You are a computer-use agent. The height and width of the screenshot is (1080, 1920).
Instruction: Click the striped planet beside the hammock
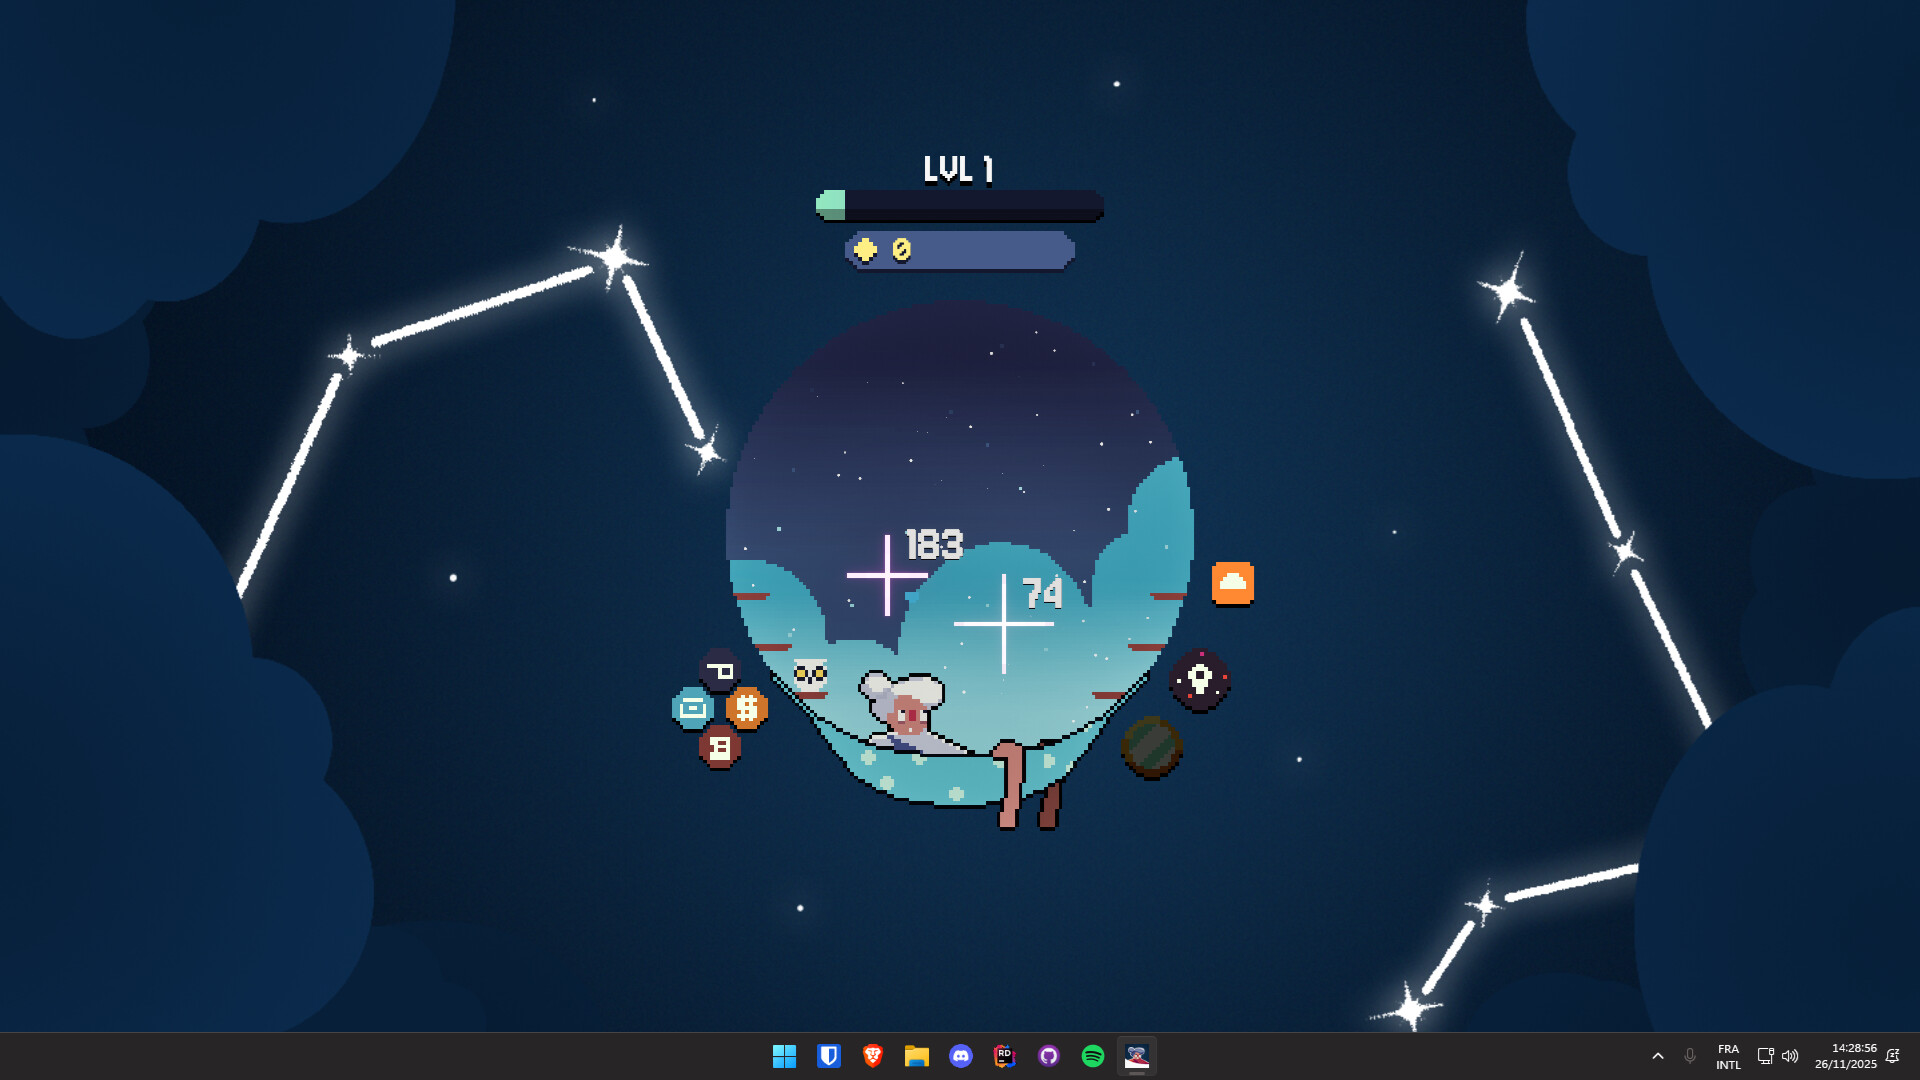(1151, 747)
